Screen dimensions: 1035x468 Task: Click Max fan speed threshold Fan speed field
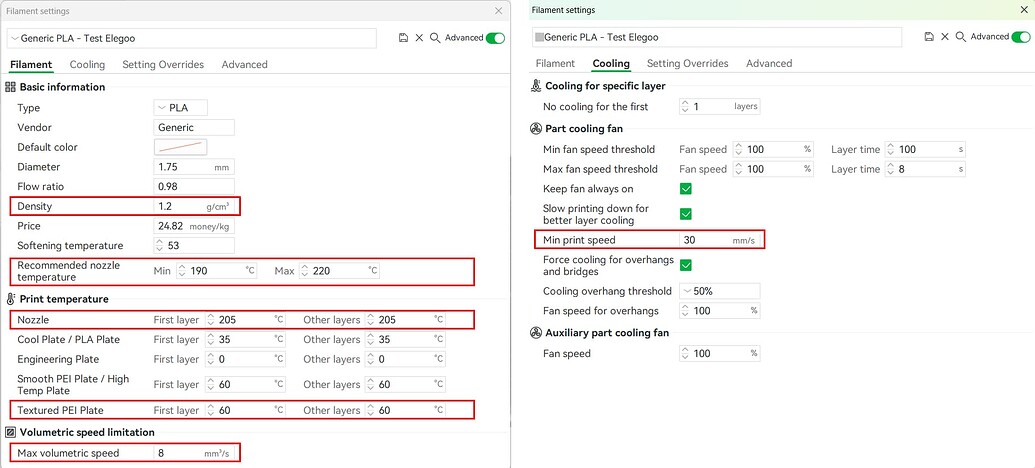774,170
